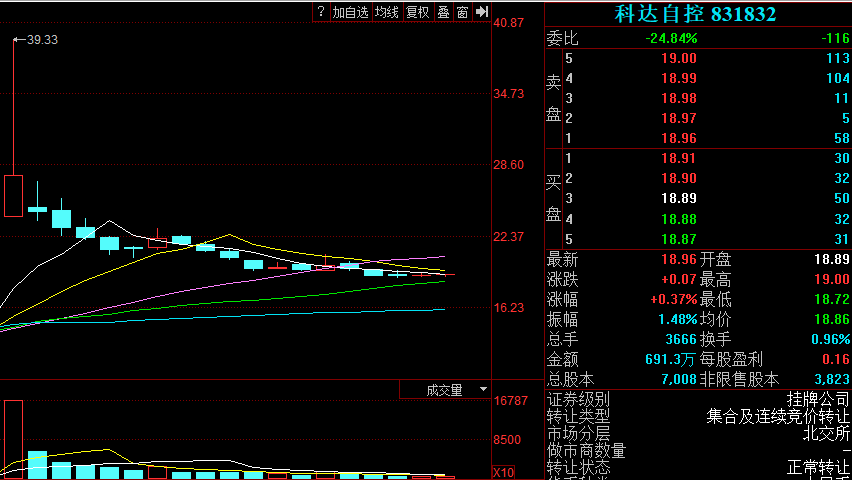Select sell level 5 price 19.00
This screenshot has width=852, height=480.
point(678,58)
